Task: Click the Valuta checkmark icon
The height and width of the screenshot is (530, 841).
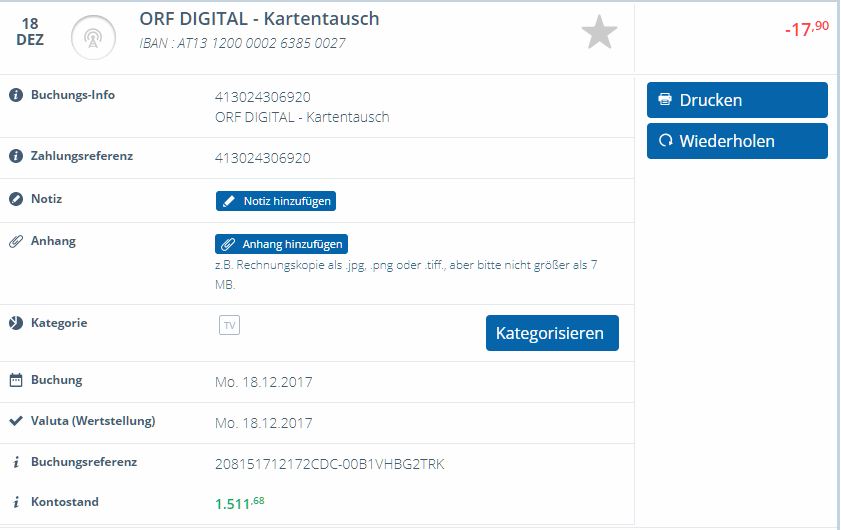Action: tap(16, 421)
